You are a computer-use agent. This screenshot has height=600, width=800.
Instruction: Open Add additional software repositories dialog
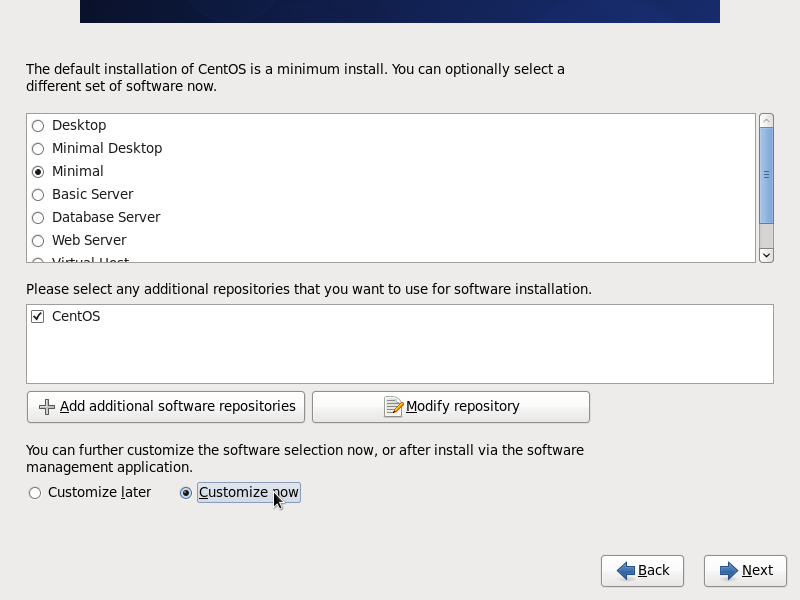pyautogui.click(x=166, y=407)
